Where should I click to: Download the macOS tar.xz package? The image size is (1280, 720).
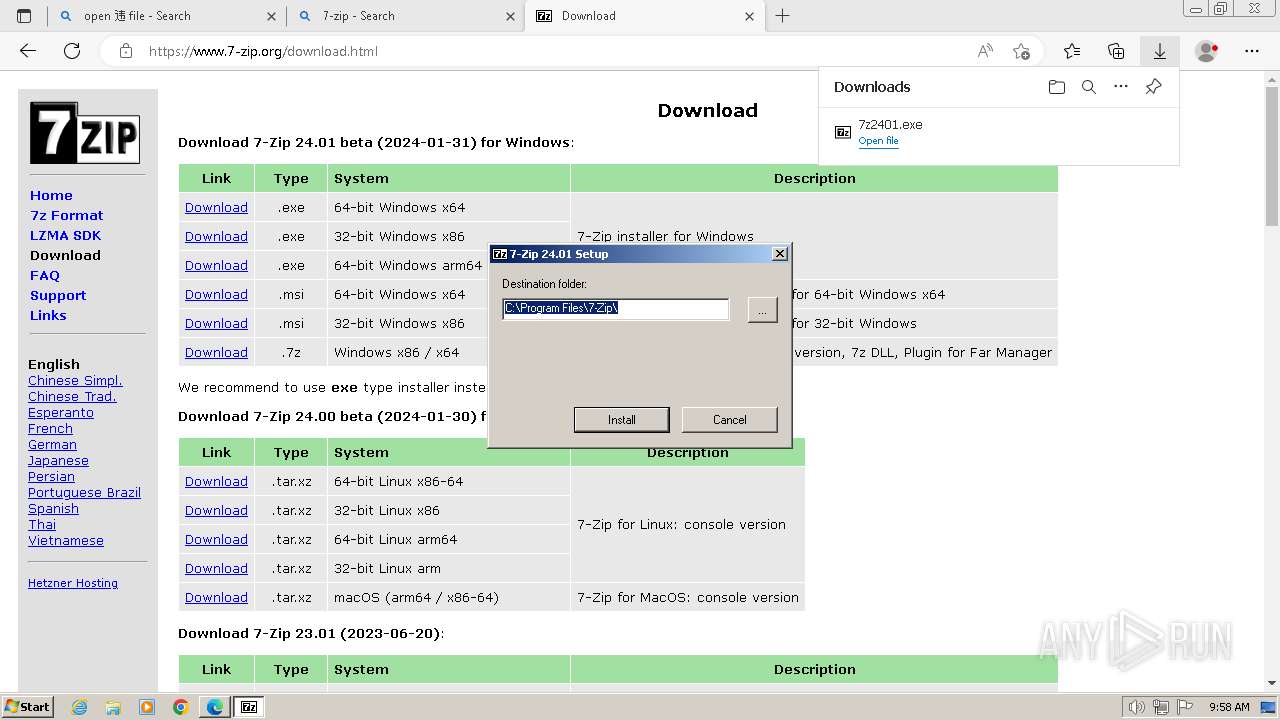click(216, 597)
